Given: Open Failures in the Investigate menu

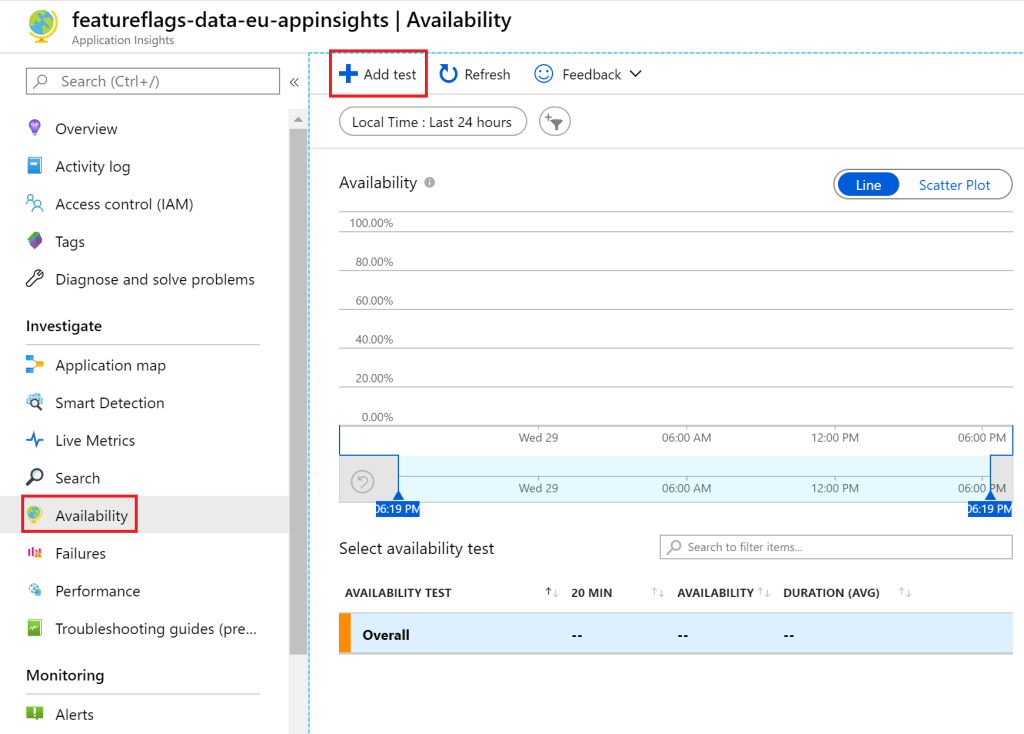Looking at the screenshot, I should coord(80,553).
